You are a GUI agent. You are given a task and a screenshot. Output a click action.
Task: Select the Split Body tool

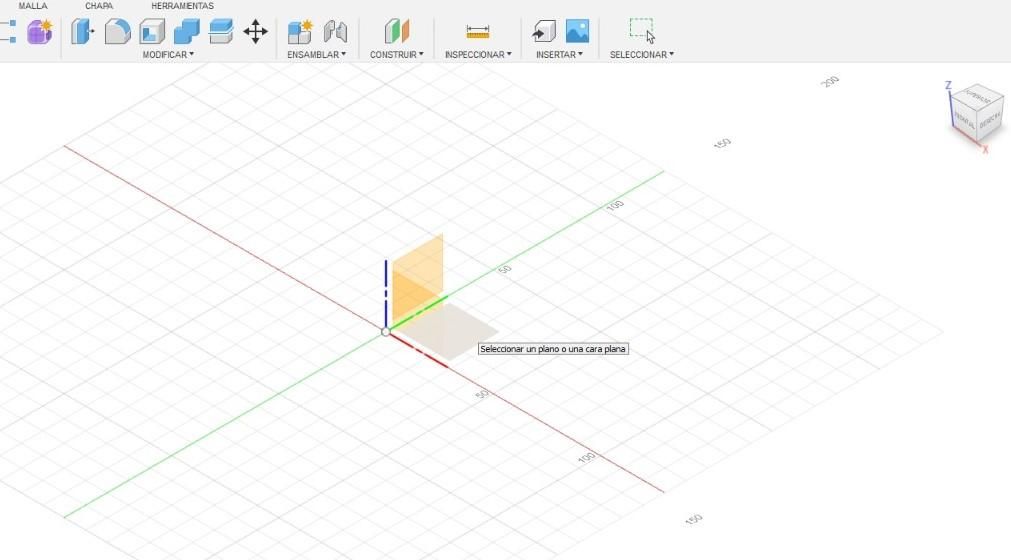coord(221,31)
